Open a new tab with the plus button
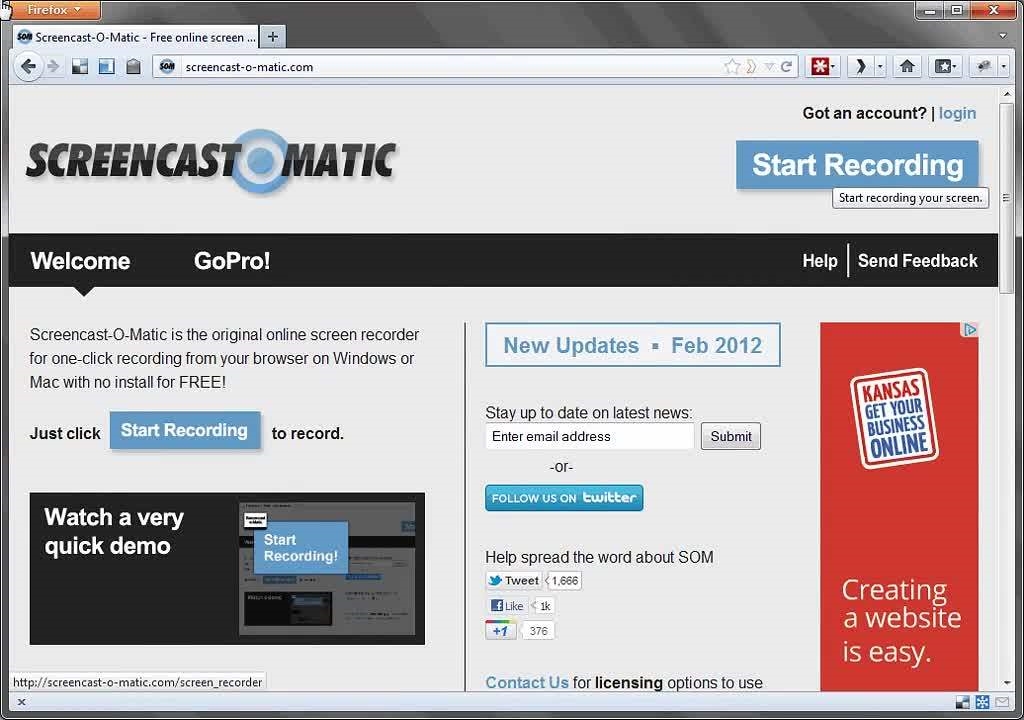Image resolution: width=1024 pixels, height=720 pixels. (273, 37)
